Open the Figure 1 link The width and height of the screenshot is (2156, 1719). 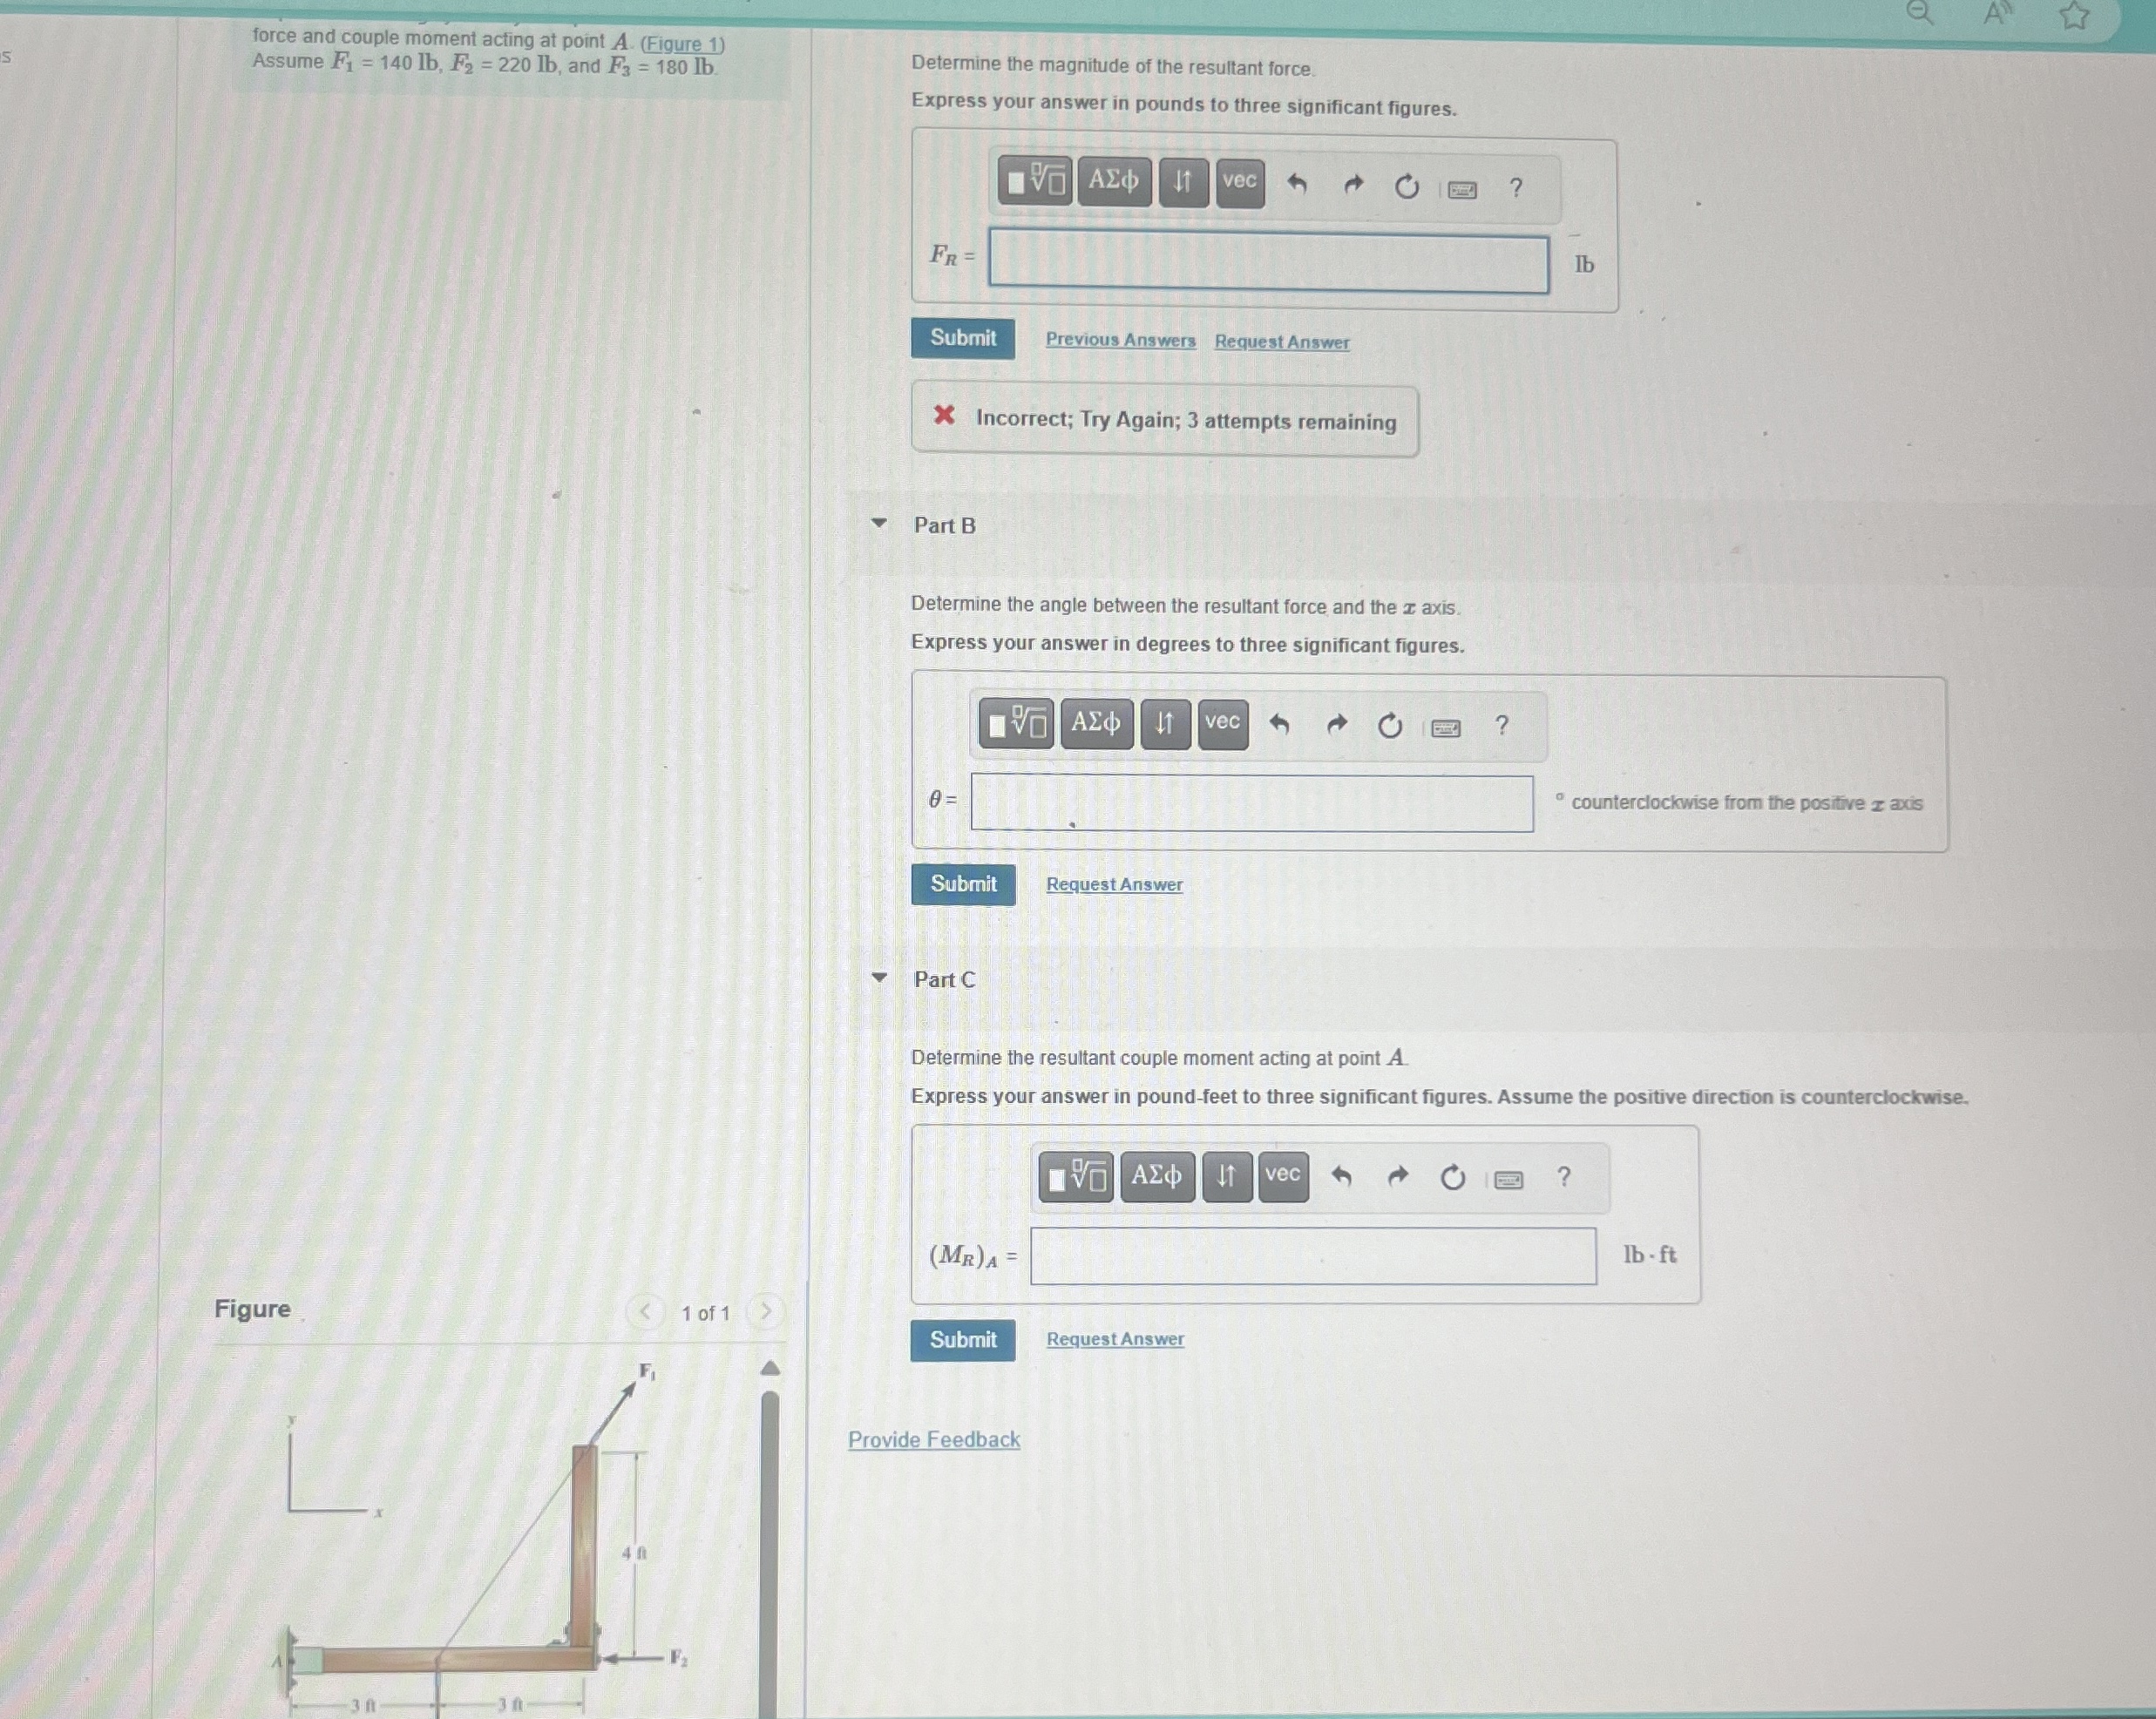tap(682, 44)
